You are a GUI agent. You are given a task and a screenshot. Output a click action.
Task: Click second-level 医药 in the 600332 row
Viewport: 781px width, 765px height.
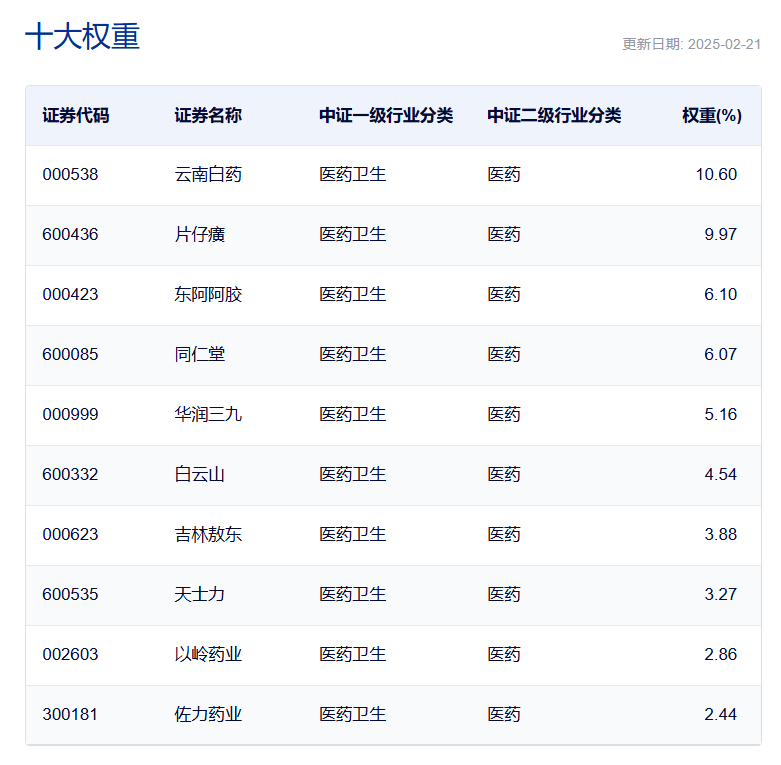(x=504, y=475)
